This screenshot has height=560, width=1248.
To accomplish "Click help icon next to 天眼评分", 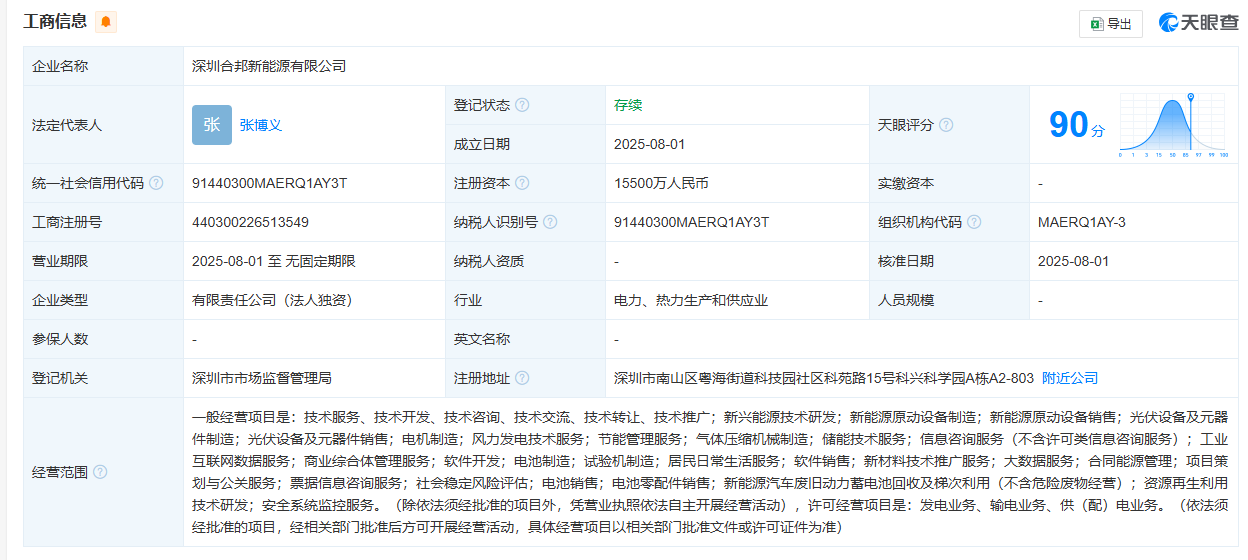I will click(946, 125).
